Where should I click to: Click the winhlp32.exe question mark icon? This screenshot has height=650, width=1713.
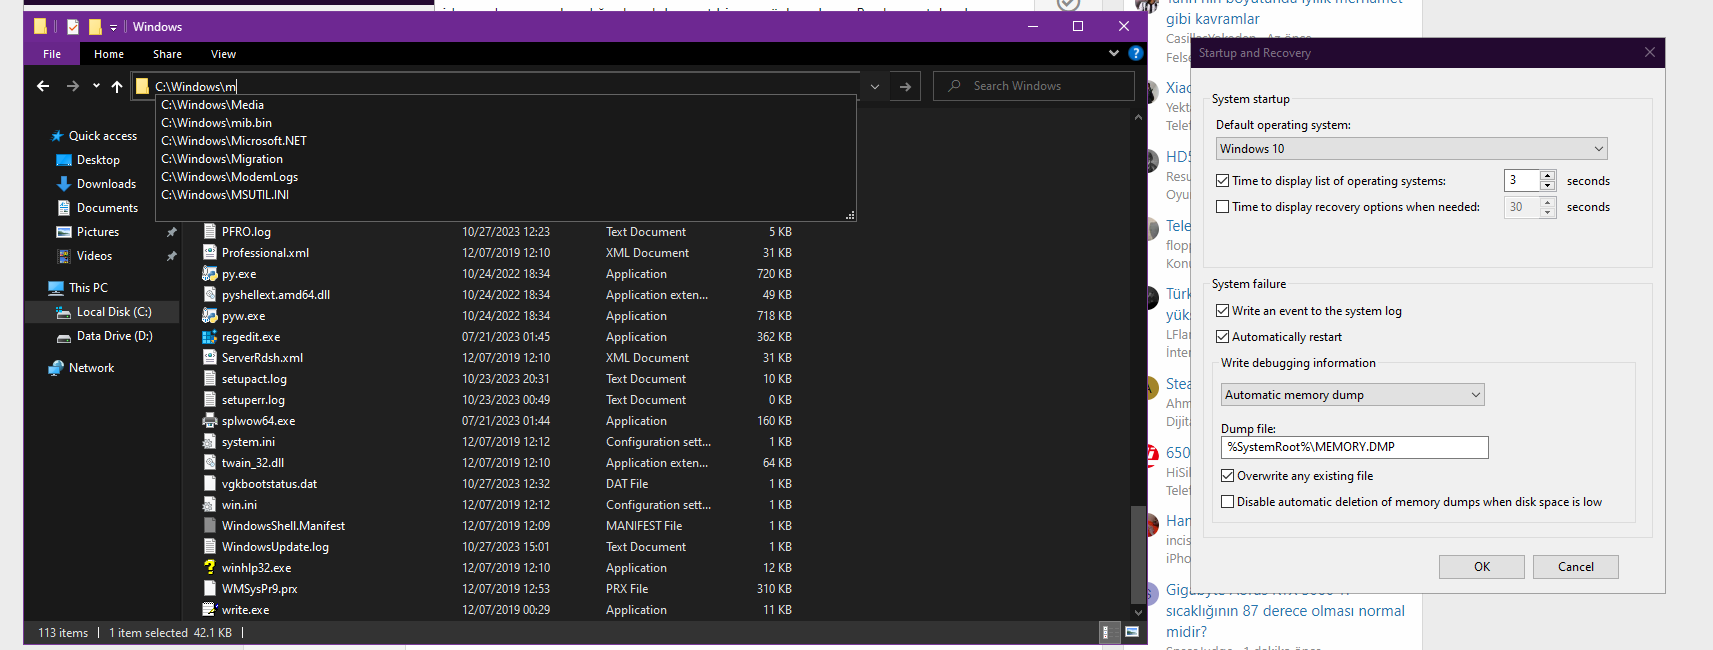tap(210, 568)
